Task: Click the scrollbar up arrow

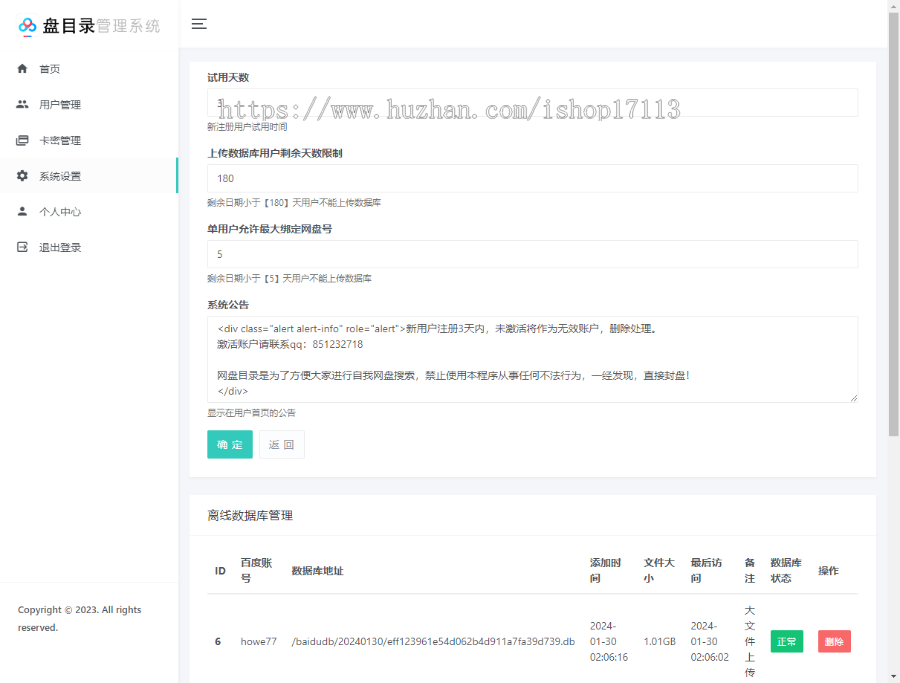Action: pos(894,5)
